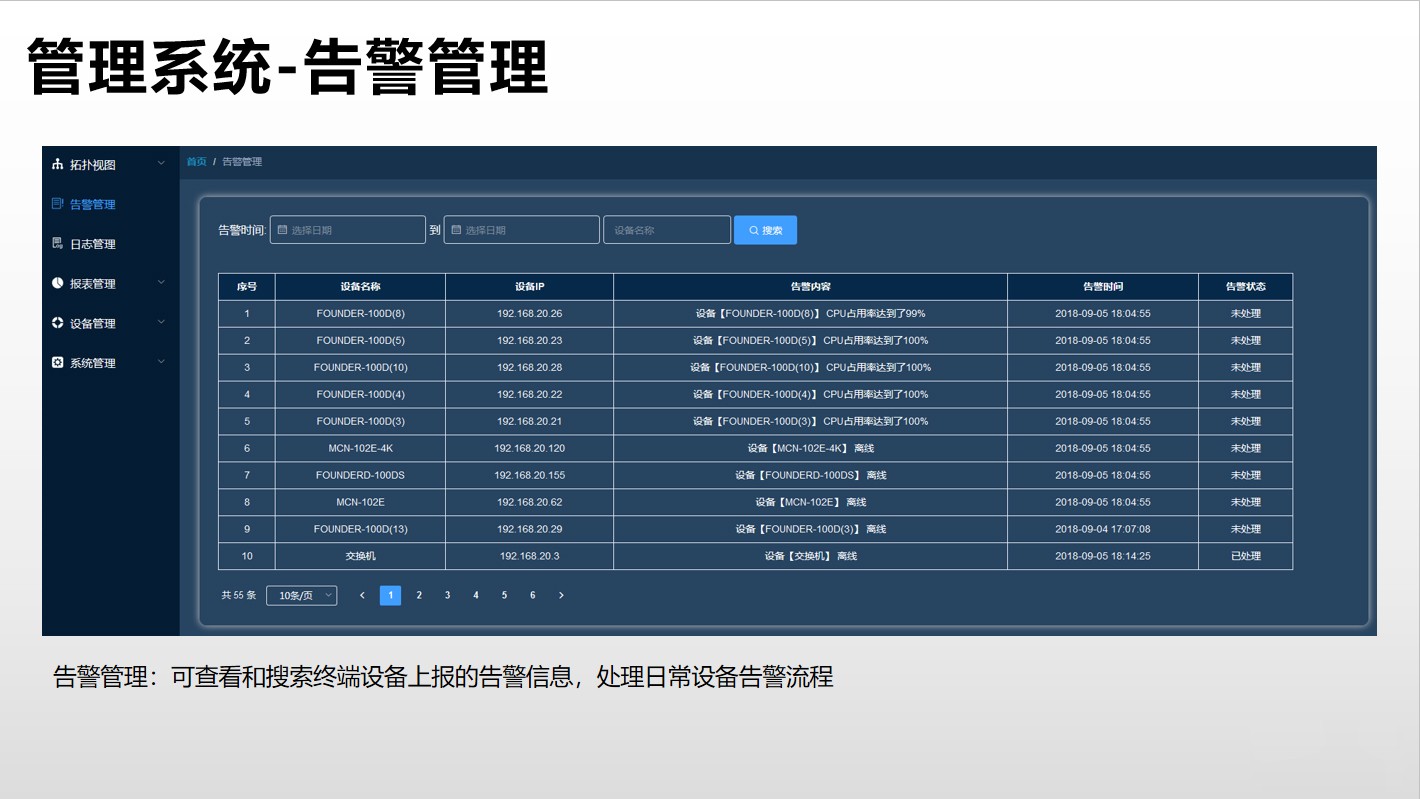Image resolution: width=1420 pixels, height=799 pixels.
Task: Expand the 报表管理 menu chevron
Action: tap(161, 283)
